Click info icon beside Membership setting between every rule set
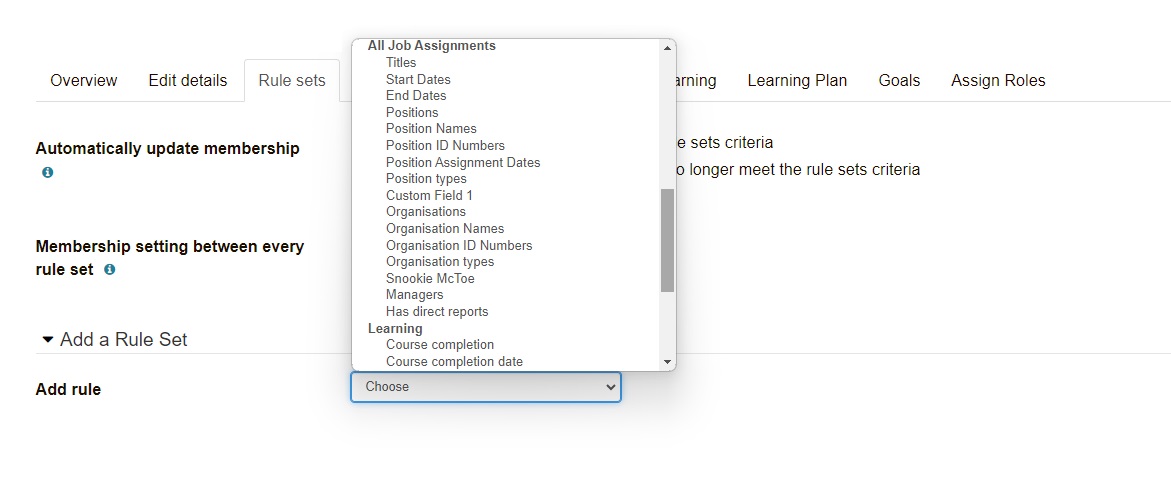 tap(110, 269)
